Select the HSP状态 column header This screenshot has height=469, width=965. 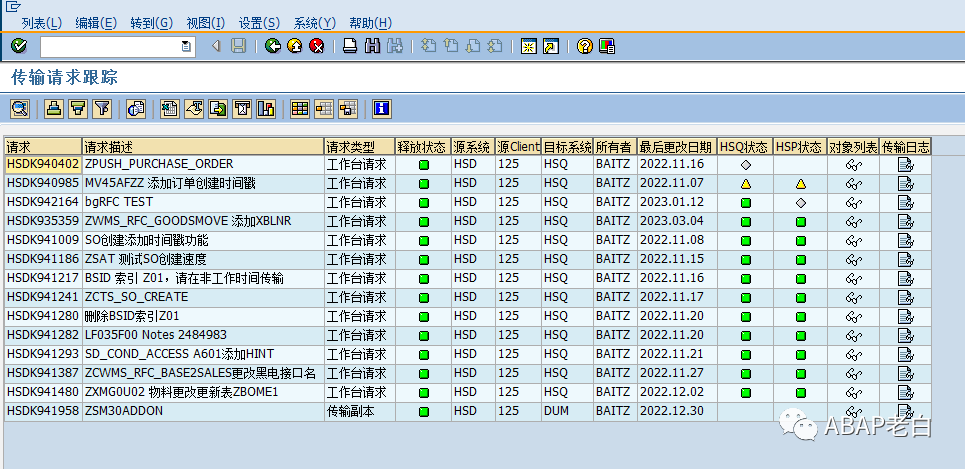coord(799,146)
